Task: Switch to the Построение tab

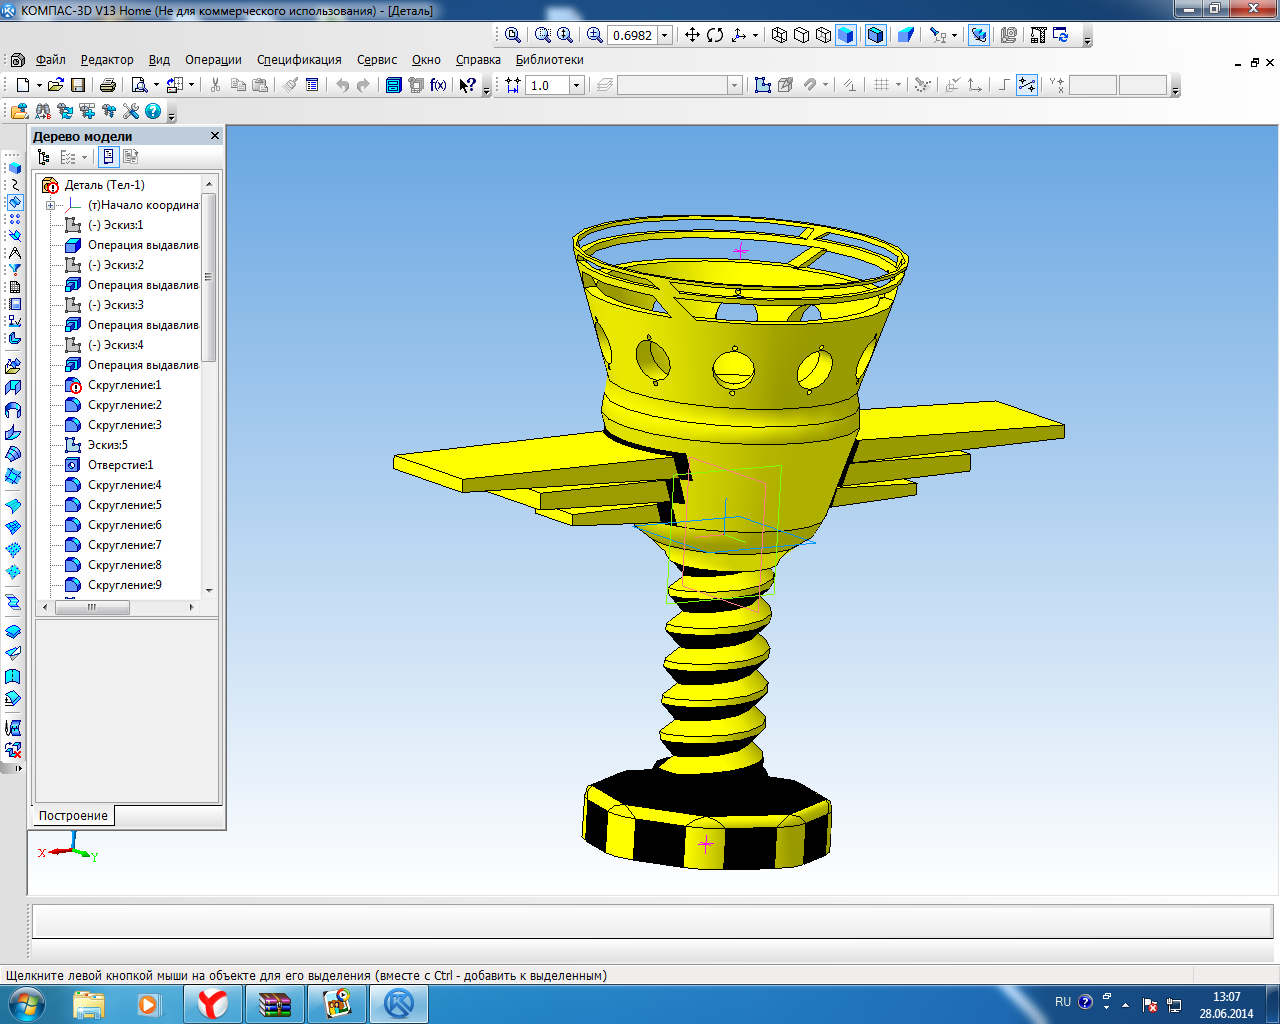Action: pyautogui.click(x=73, y=816)
